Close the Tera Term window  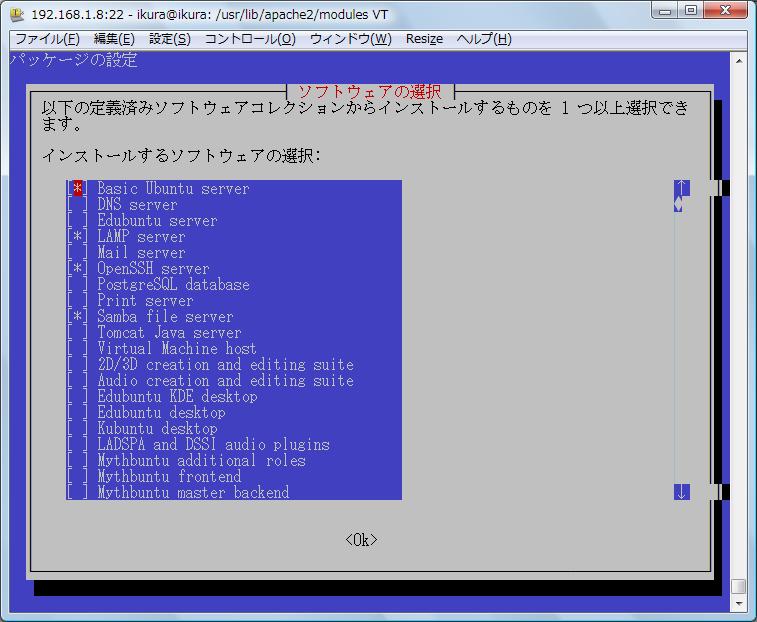click(725, 10)
